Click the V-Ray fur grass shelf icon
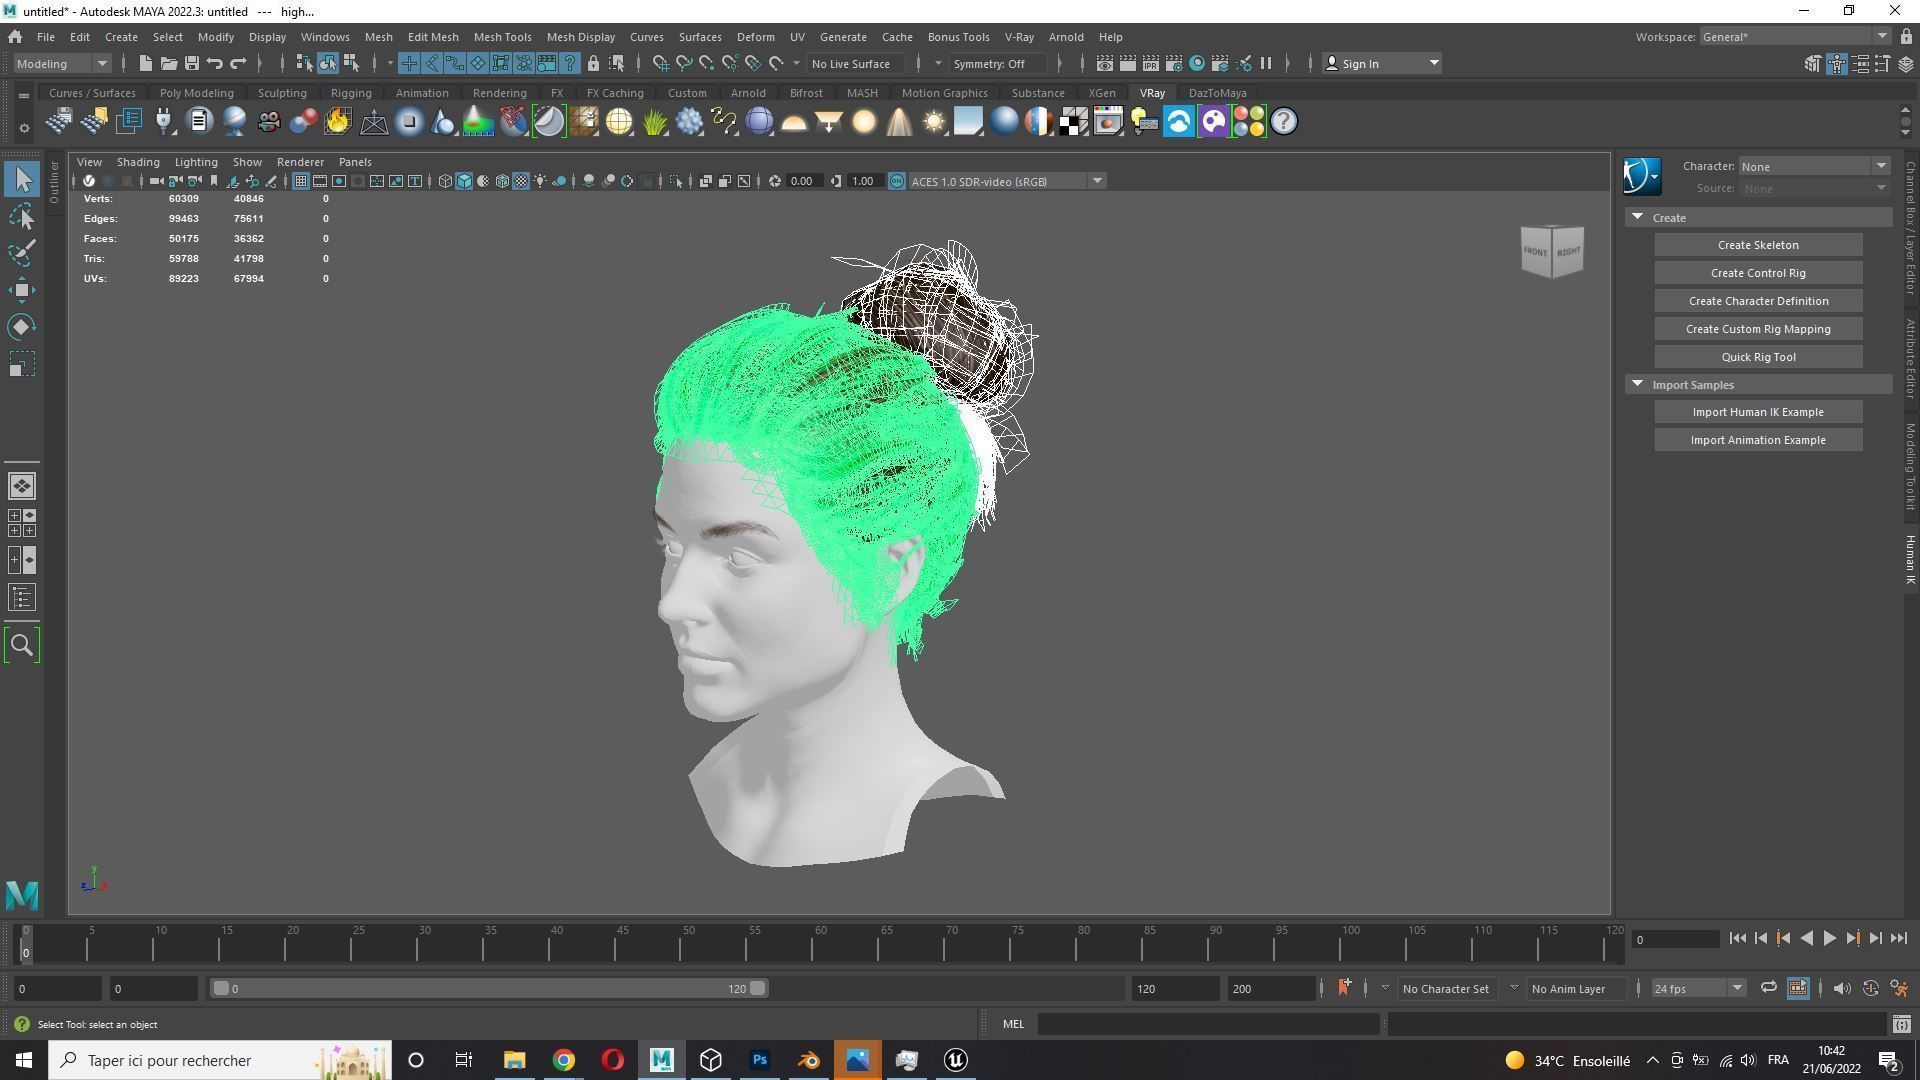 654,122
